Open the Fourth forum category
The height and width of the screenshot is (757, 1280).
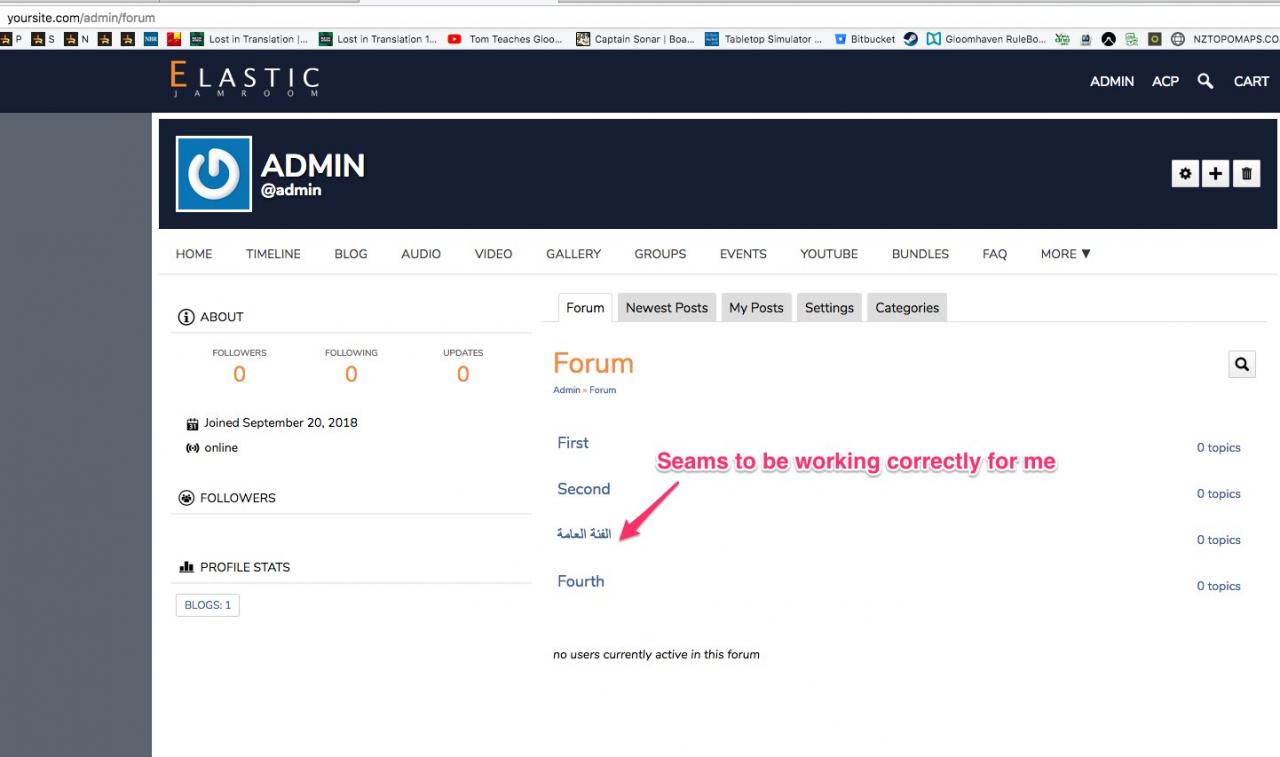point(581,581)
